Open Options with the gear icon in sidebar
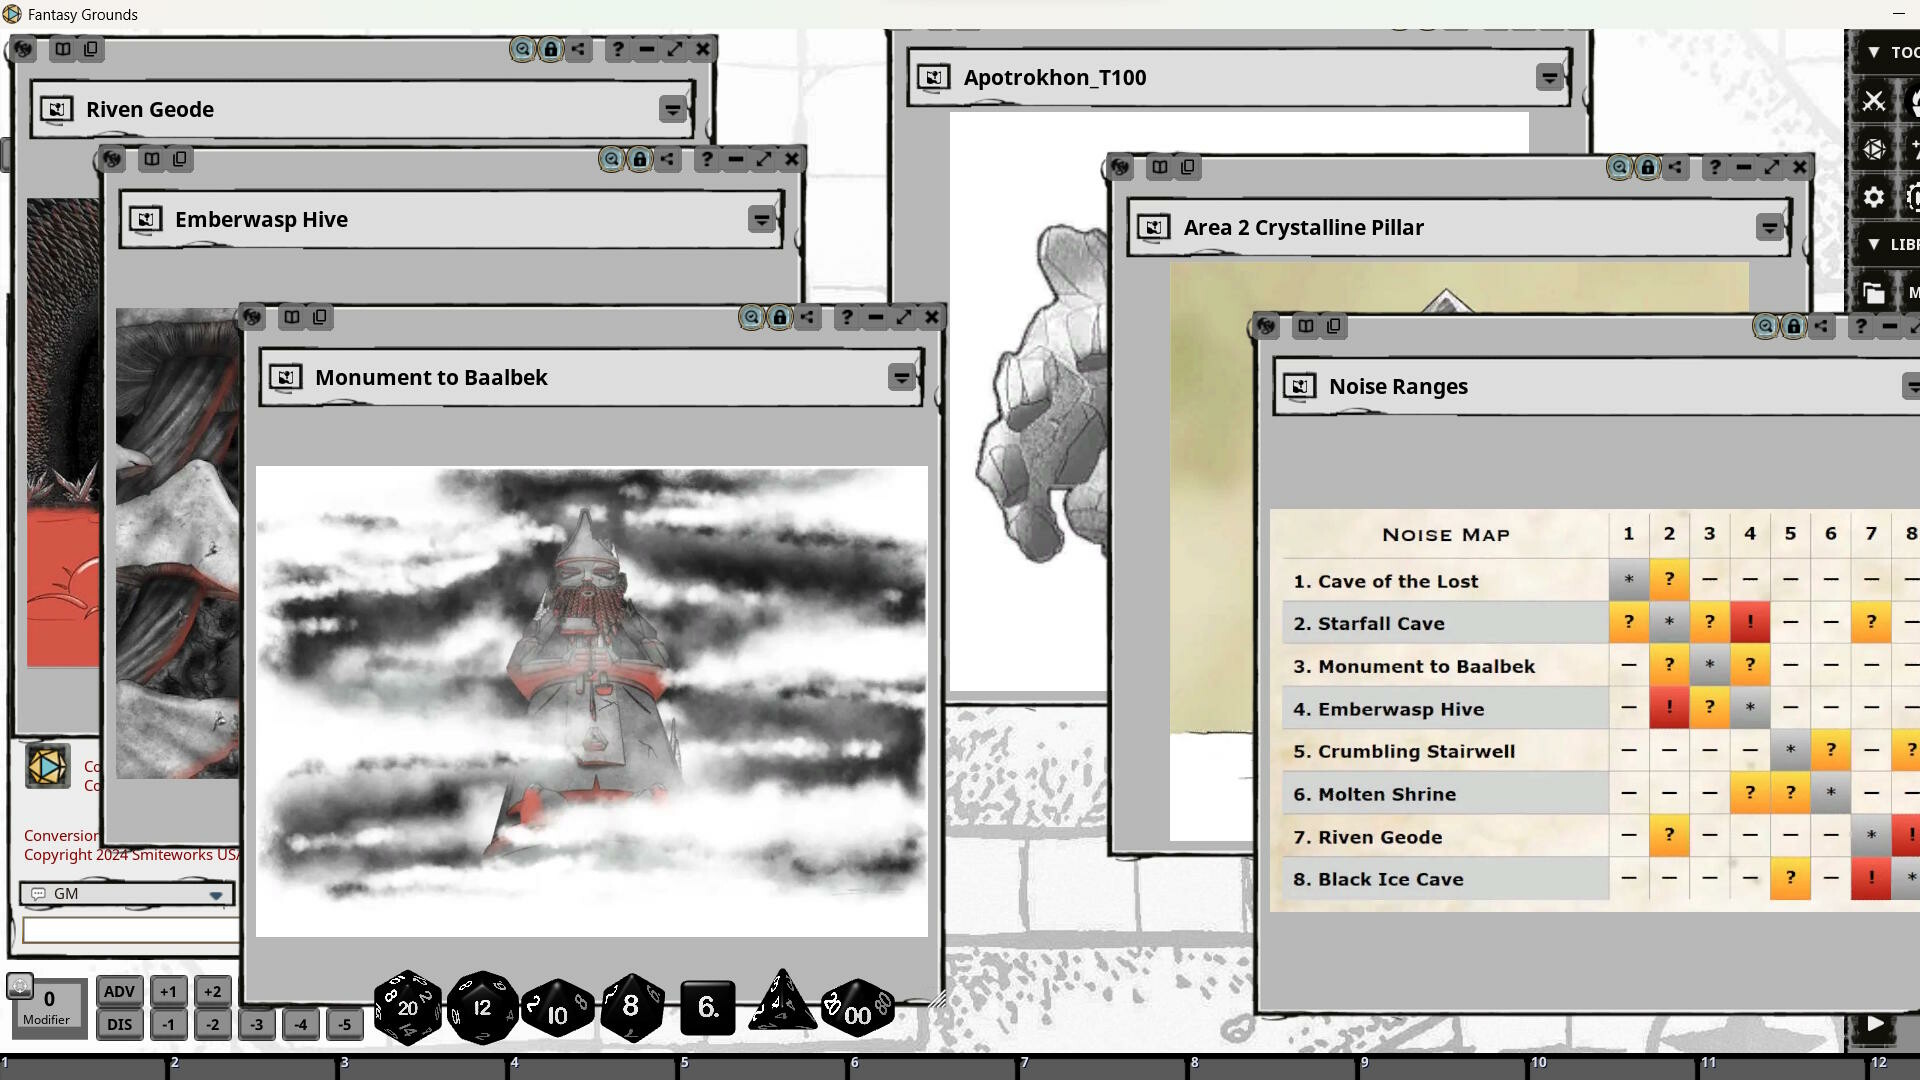Image resolution: width=1920 pixels, height=1080 pixels. [x=1872, y=197]
